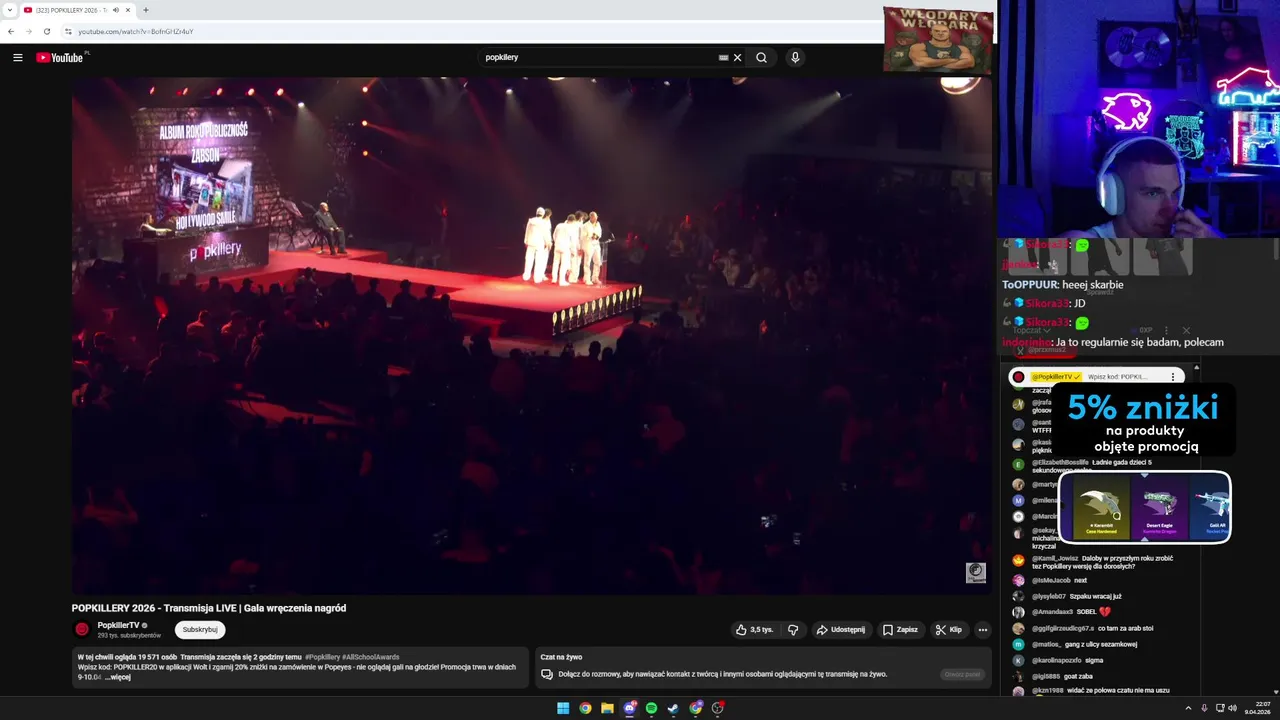This screenshot has width=1280, height=720.
Task: Go forward with the browser forward arrow
Action: [x=28, y=31]
